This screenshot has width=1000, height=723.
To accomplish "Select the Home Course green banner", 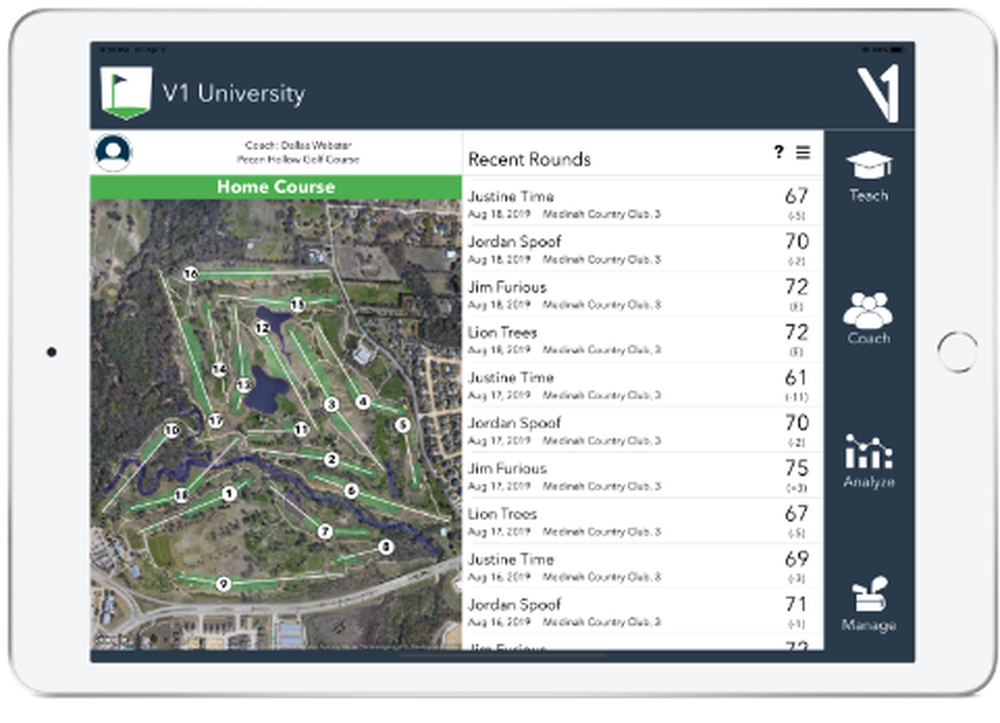I will pyautogui.click(x=276, y=187).
